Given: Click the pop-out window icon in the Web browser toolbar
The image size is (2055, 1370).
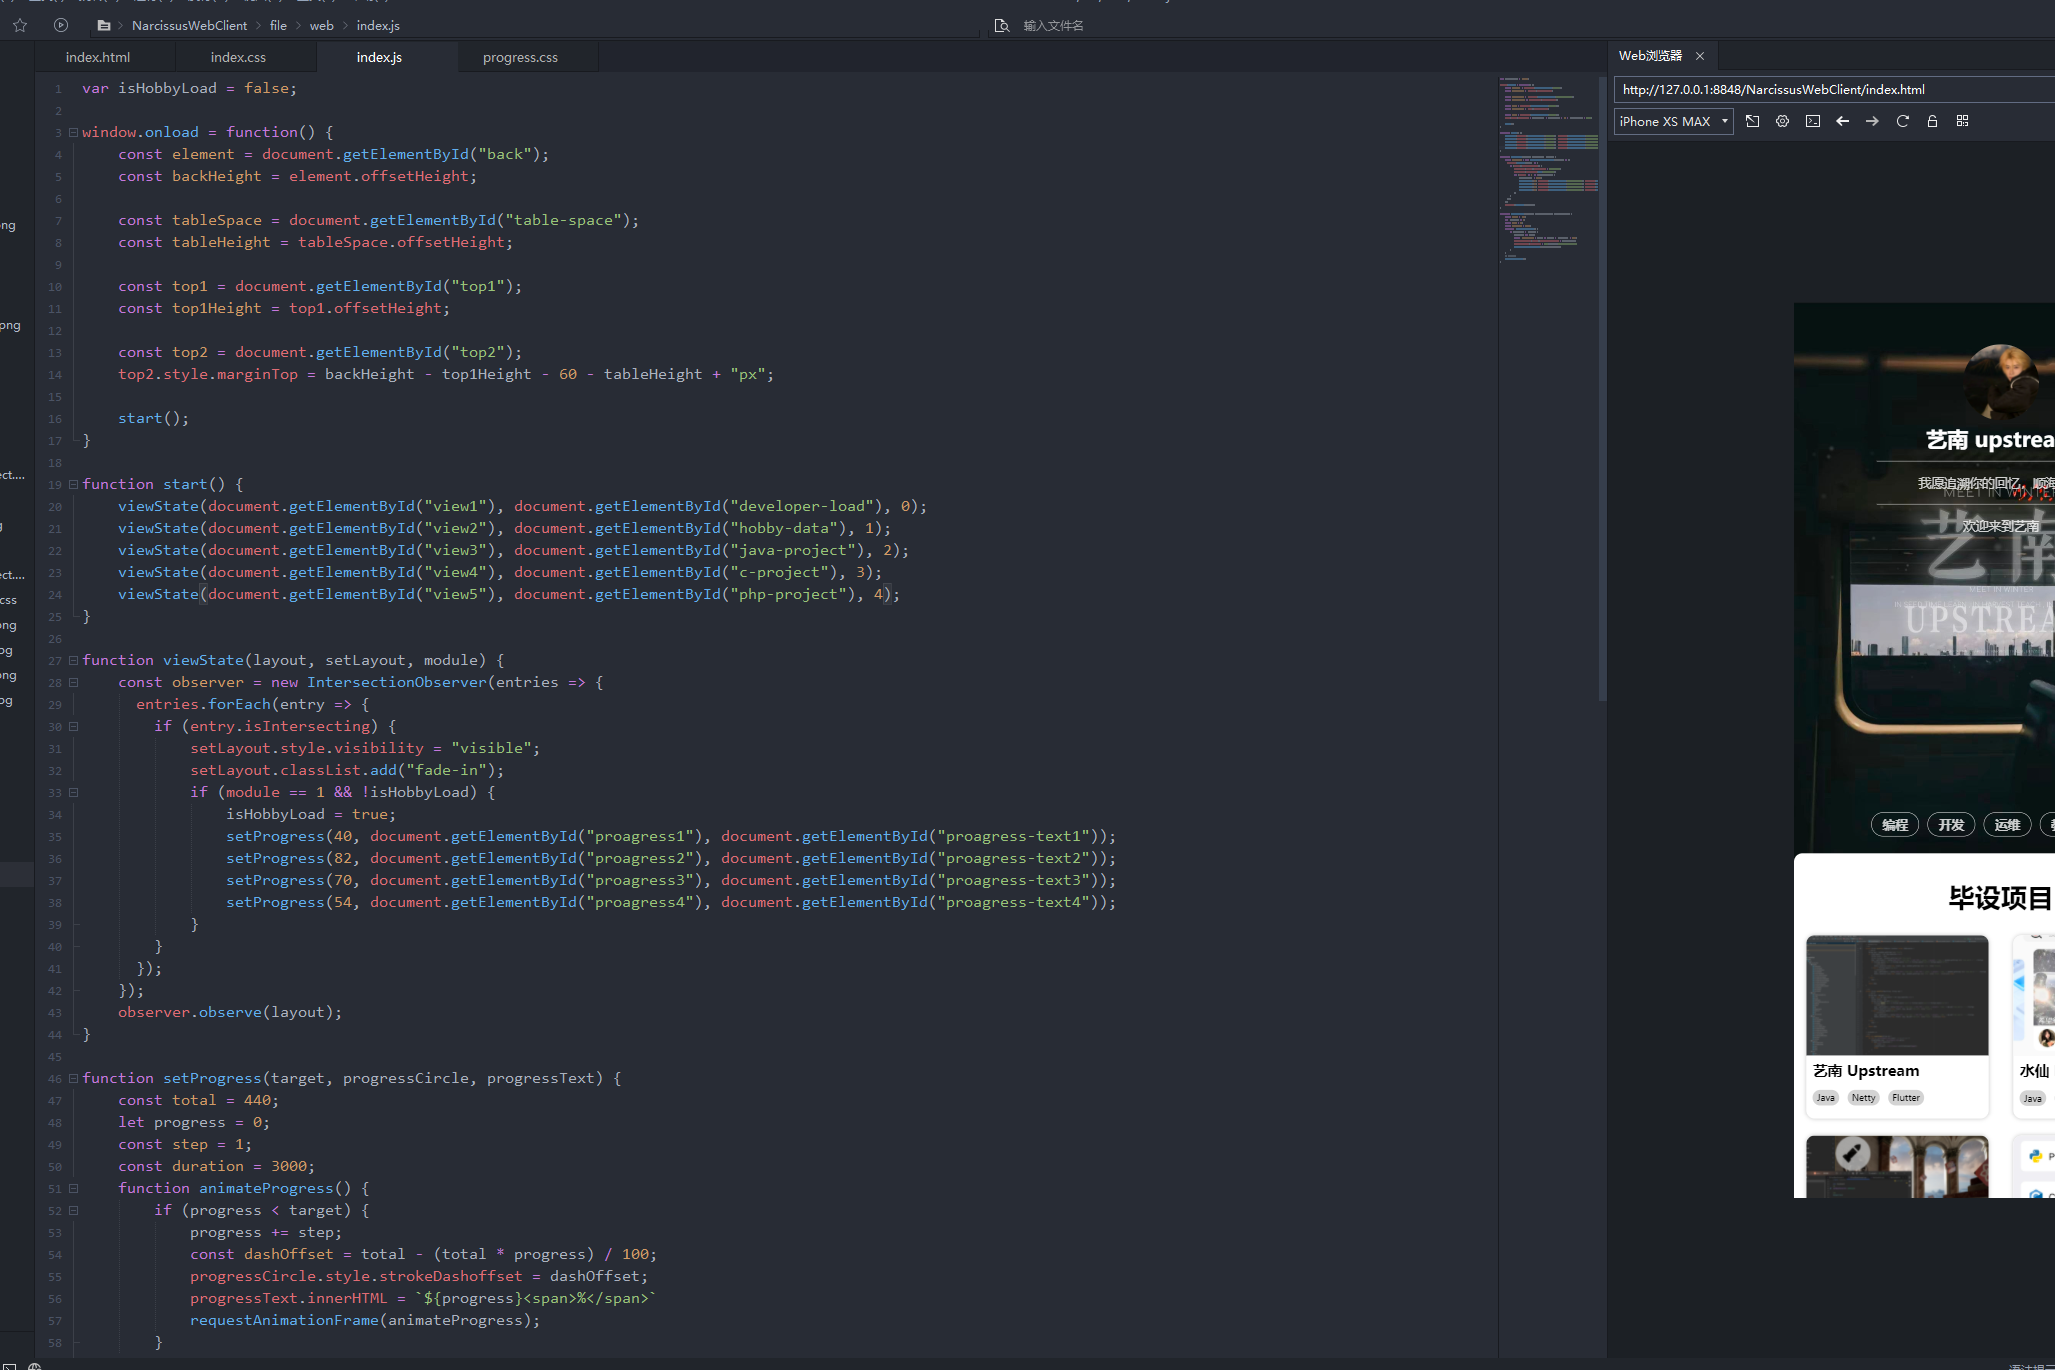Looking at the screenshot, I should point(1752,121).
